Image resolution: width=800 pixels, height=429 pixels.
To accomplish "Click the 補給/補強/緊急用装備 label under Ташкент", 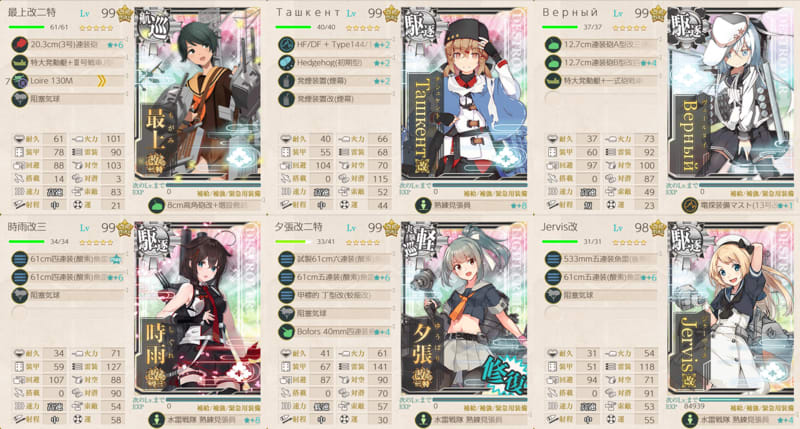I will pos(495,194).
